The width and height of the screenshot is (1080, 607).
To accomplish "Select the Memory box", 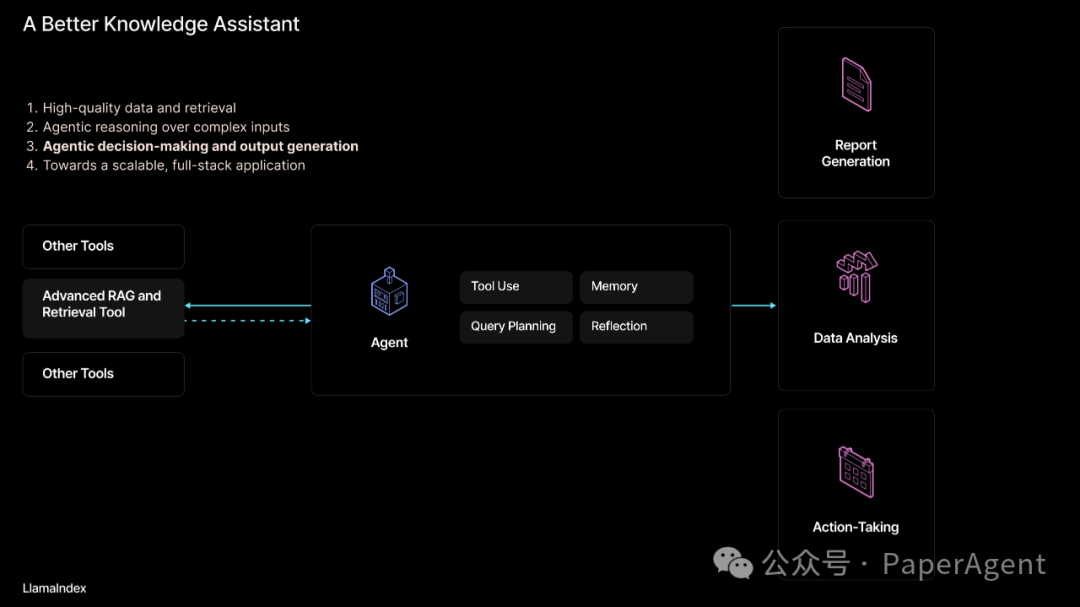I will point(636,287).
